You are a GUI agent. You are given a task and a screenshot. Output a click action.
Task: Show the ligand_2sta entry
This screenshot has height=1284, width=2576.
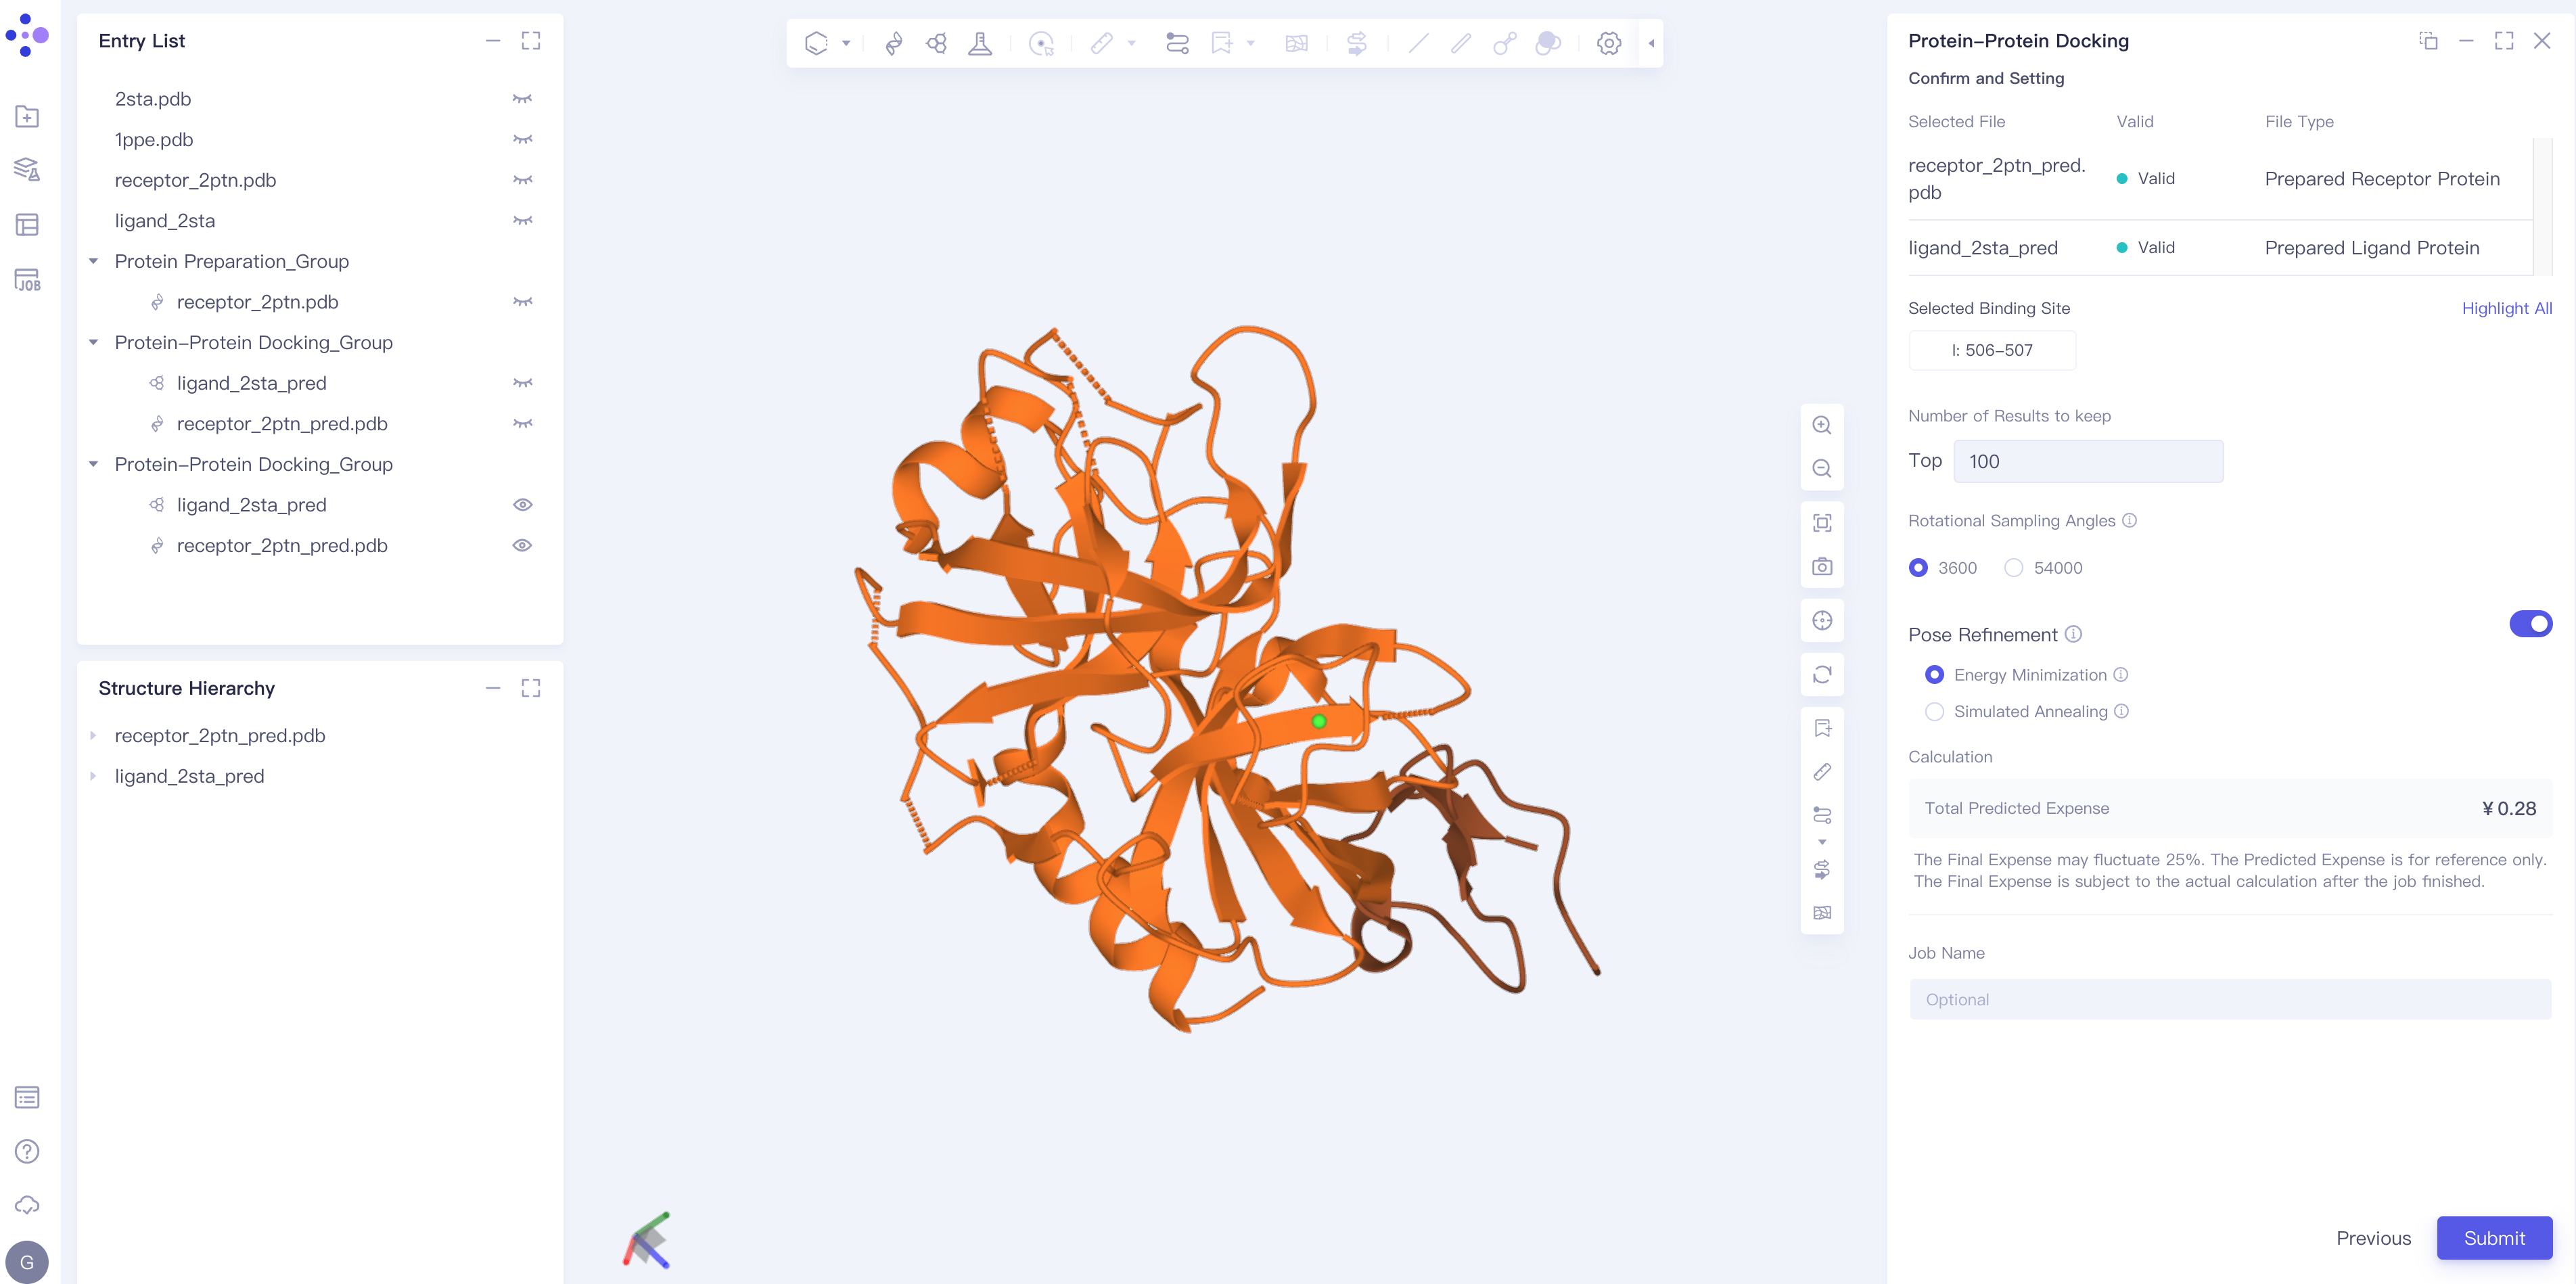click(522, 221)
